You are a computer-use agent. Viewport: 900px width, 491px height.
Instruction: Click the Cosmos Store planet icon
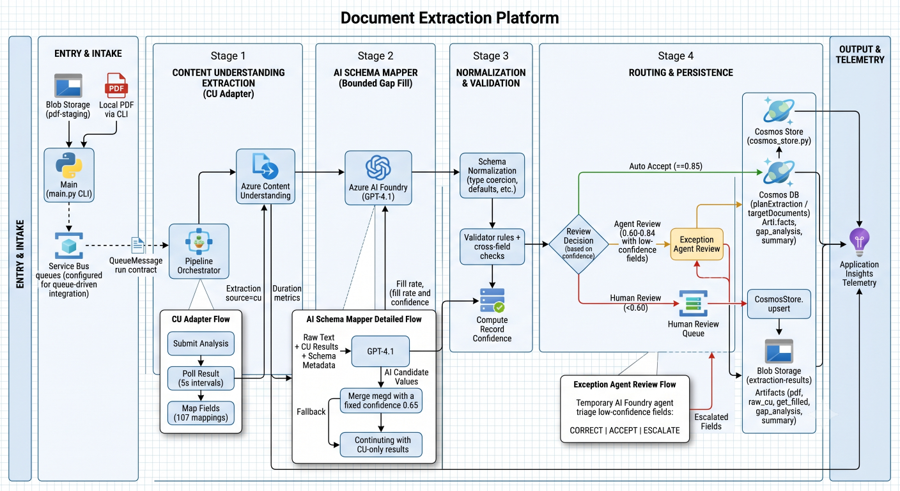pyautogui.click(x=779, y=110)
